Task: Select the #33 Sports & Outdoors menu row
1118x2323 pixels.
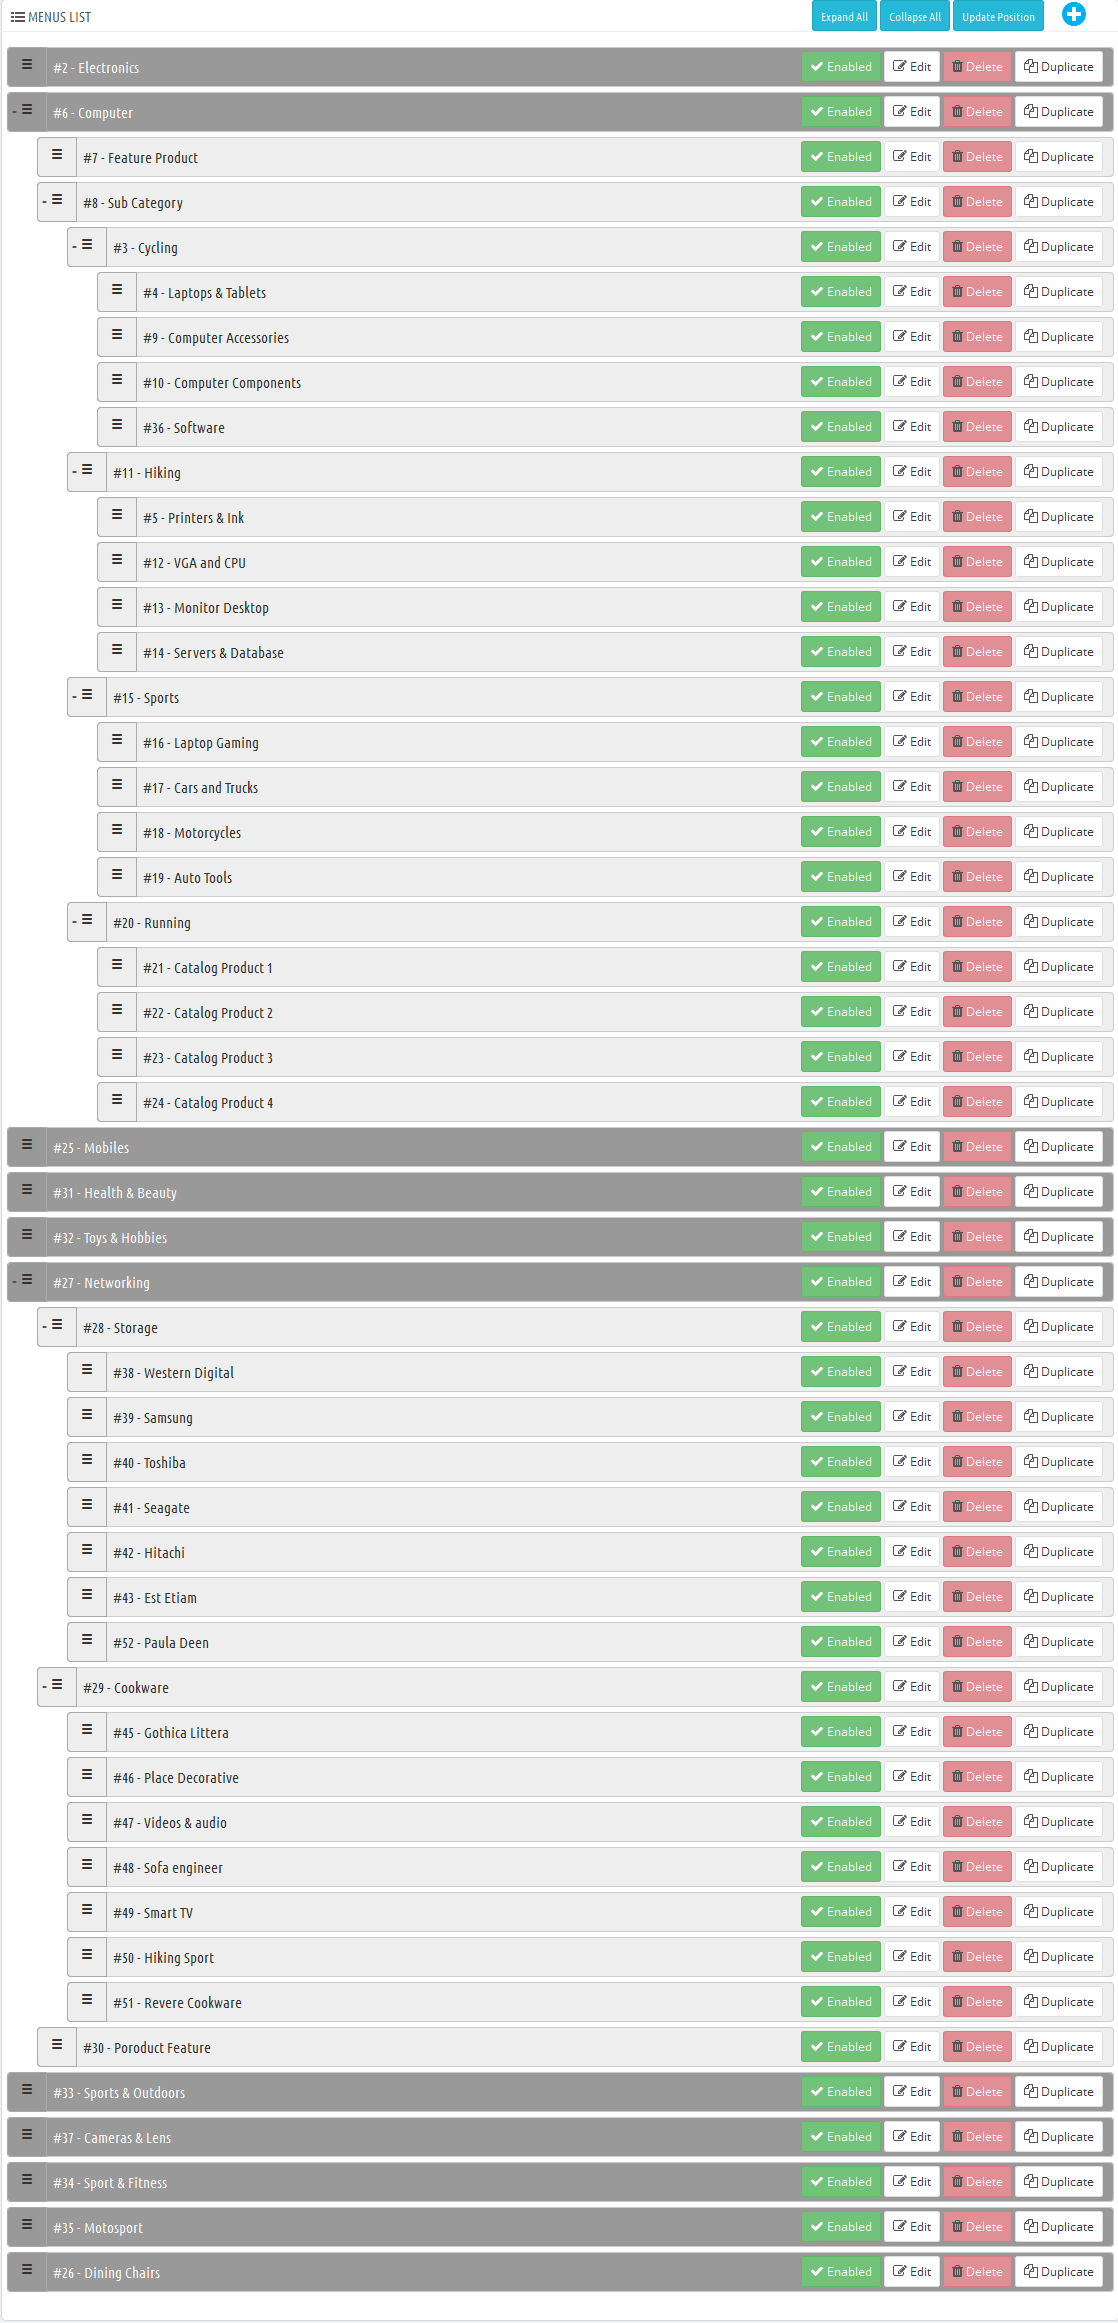Action: [560, 2092]
